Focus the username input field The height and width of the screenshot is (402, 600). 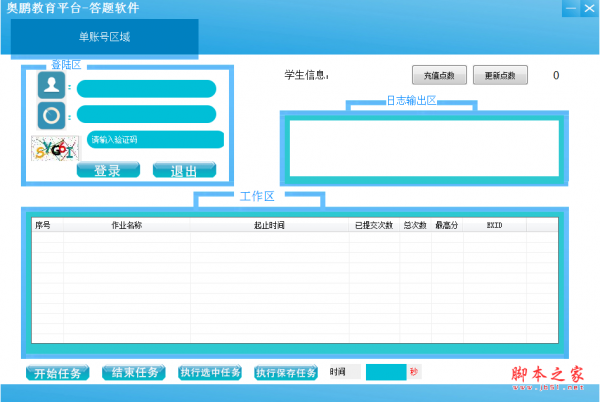(x=146, y=89)
